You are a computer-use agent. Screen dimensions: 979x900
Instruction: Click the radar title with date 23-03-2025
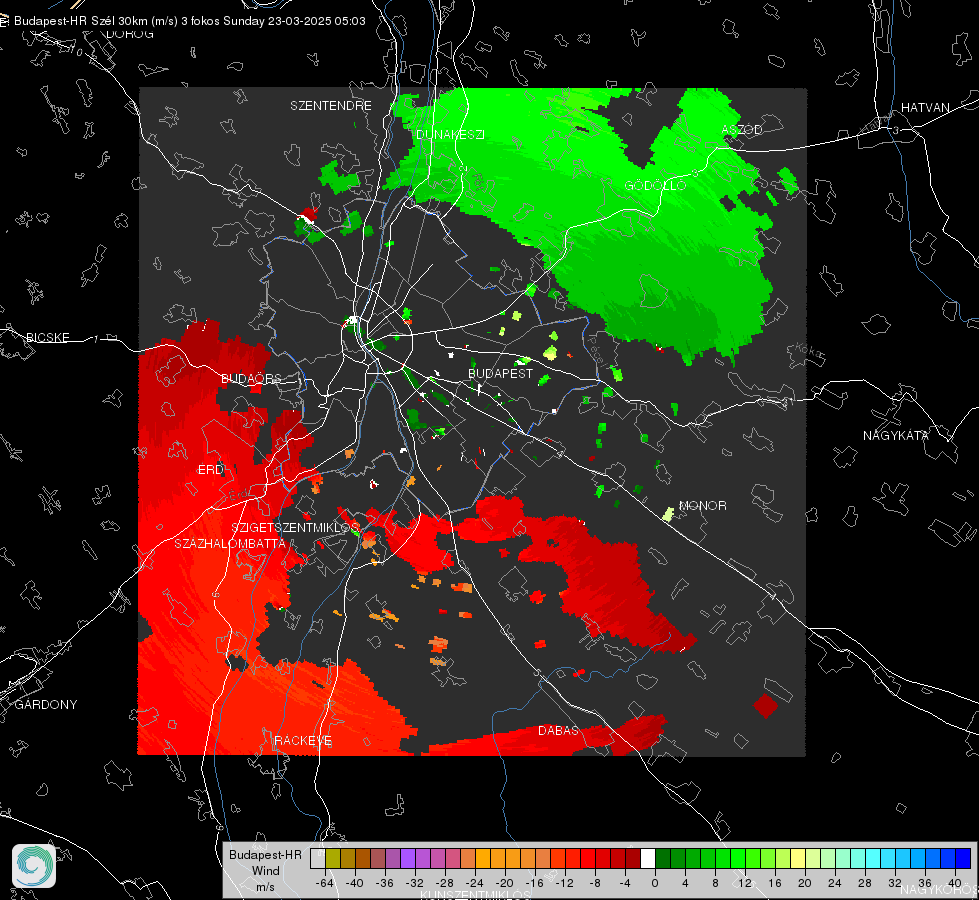190,21
